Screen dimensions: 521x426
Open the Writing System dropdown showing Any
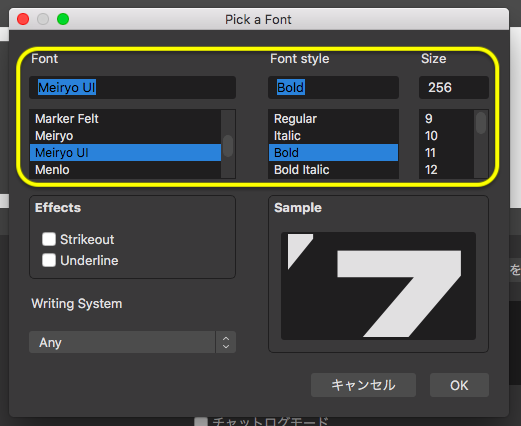132,342
